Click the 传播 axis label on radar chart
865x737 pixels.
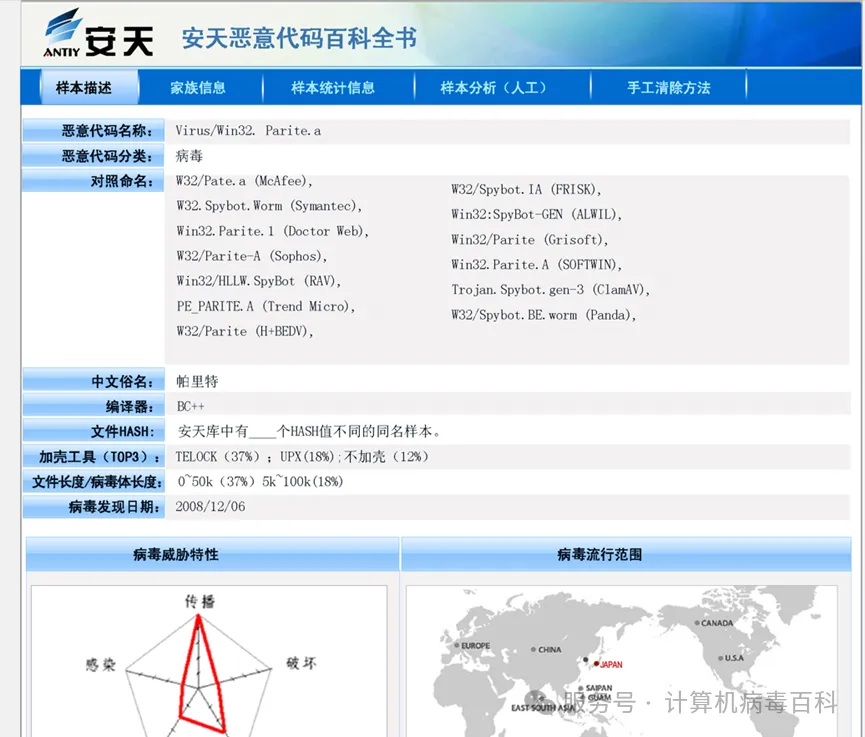tap(200, 601)
